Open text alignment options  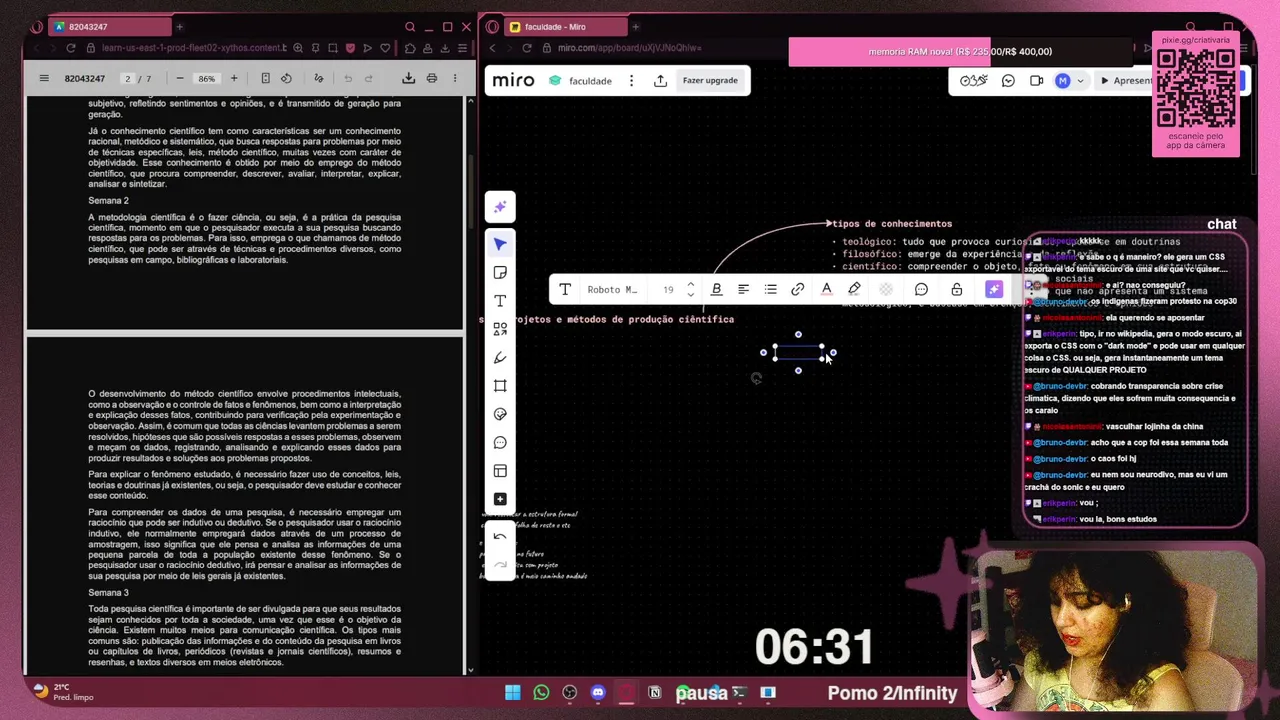743,289
